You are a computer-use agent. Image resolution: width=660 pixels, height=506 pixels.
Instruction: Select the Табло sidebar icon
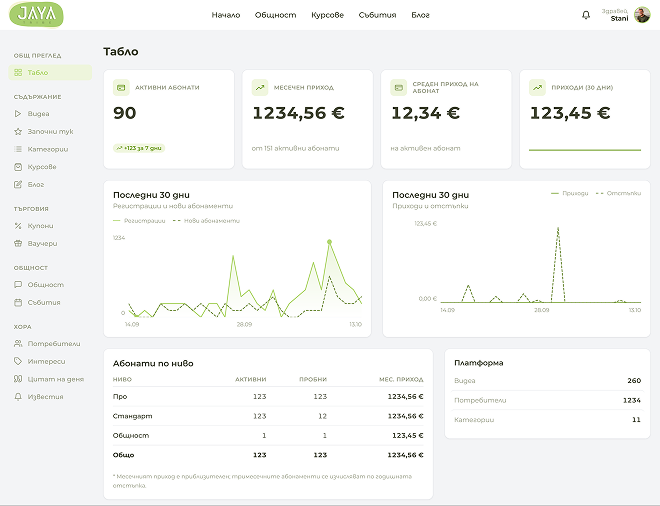pyautogui.click(x=18, y=72)
